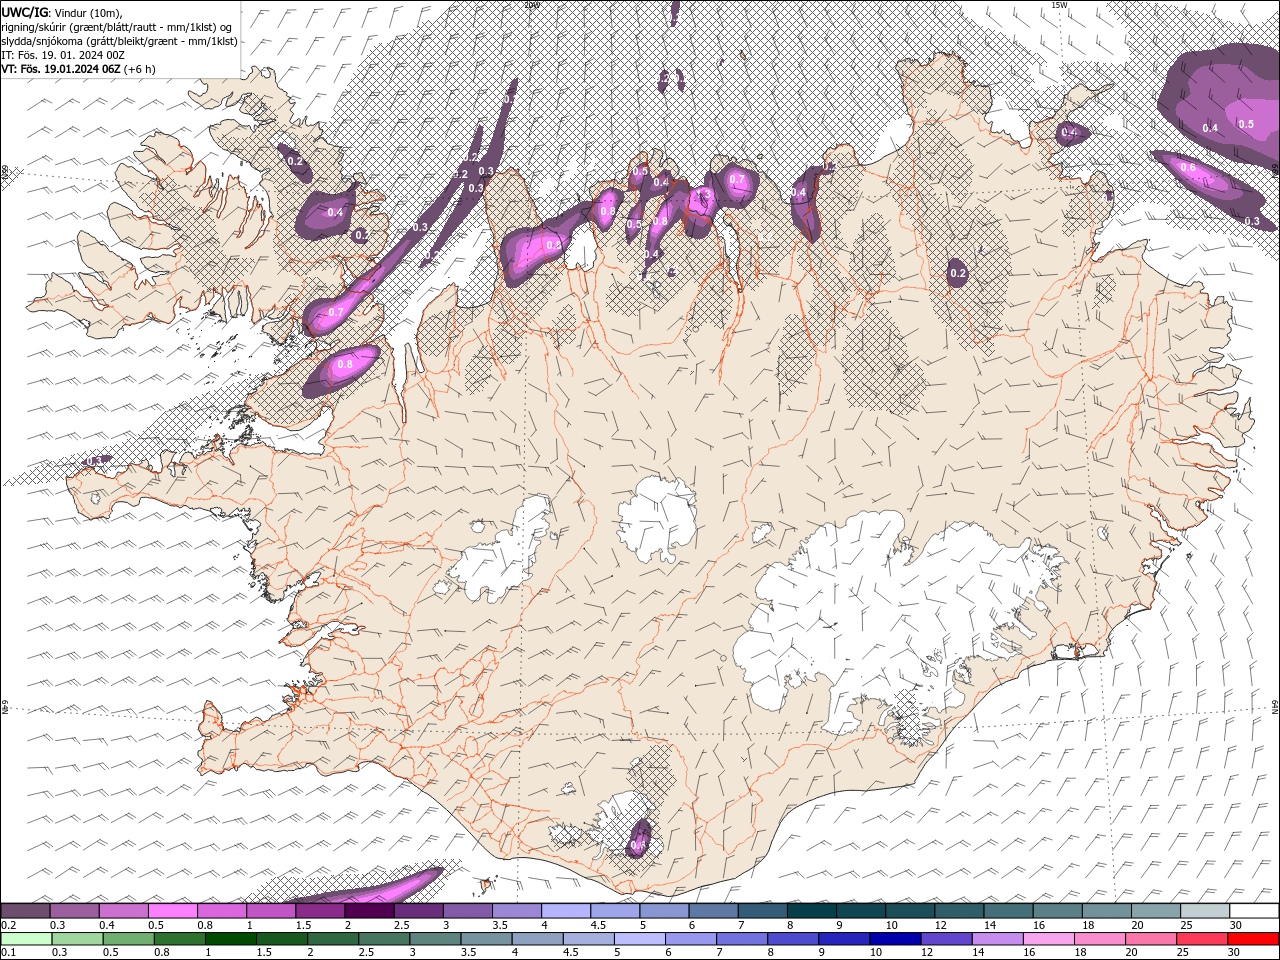Image resolution: width=1280 pixels, height=960 pixels.
Task: Click the 'VT: Fös. 19.01.2024 06Z (+6 h)' line
Action: [78, 69]
